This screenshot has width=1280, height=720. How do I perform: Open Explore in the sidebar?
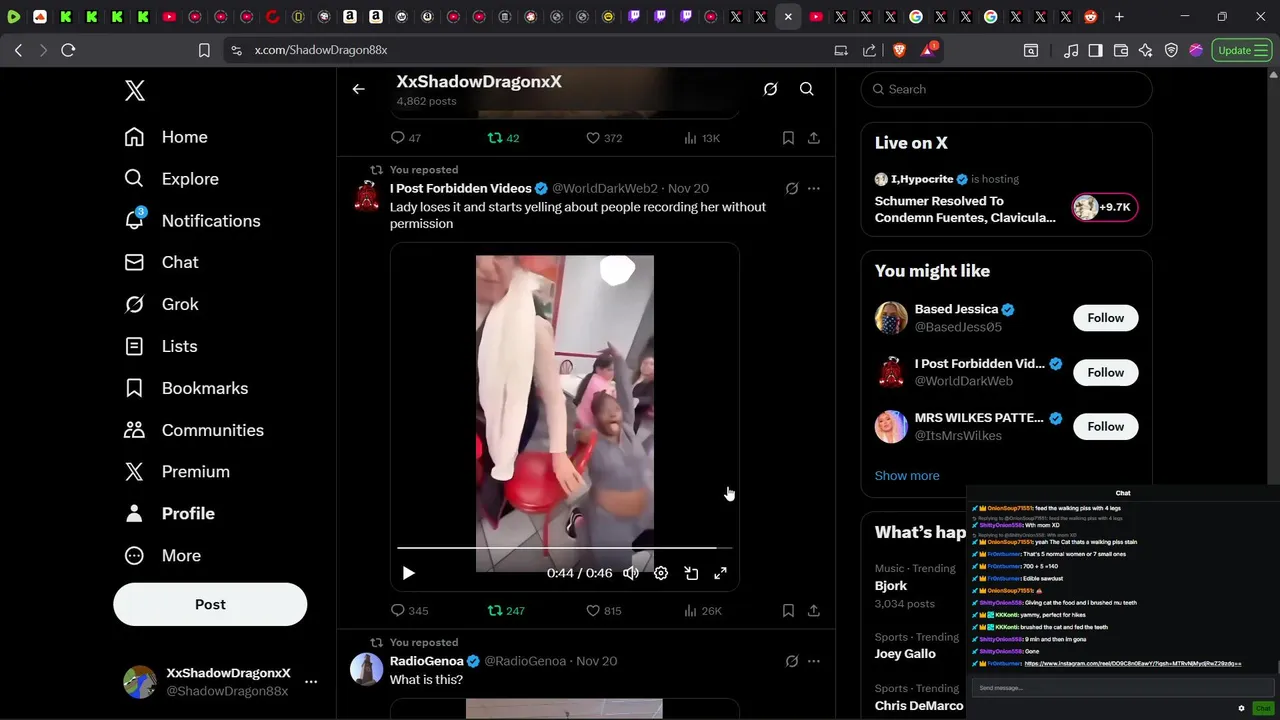(x=171, y=179)
